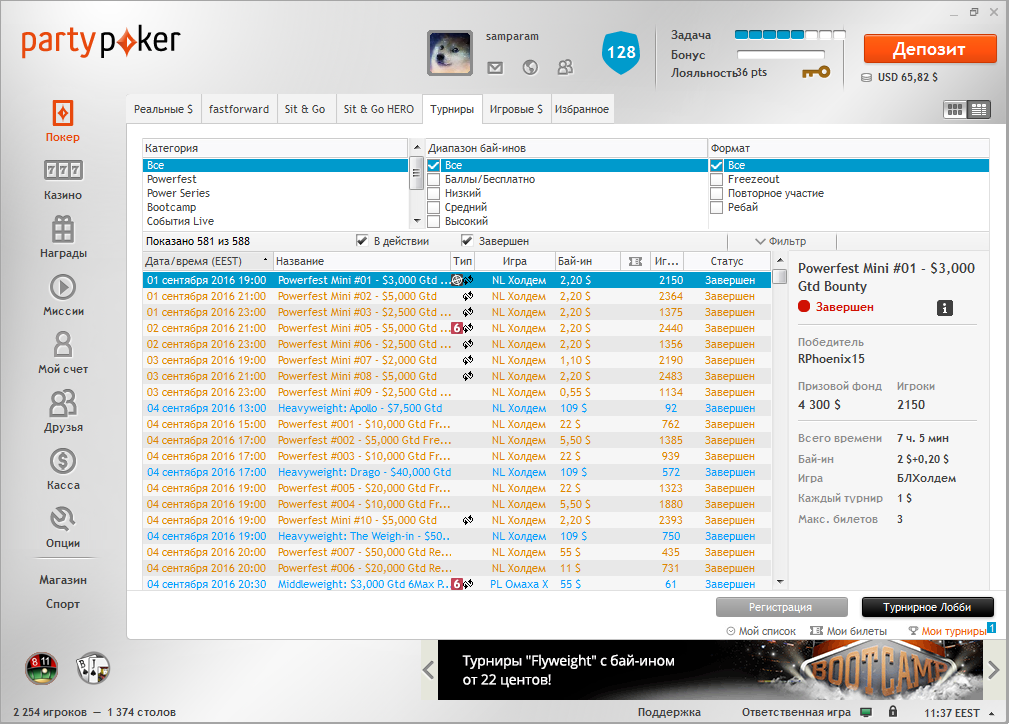Viewport: 1009px width, 724px height.
Task: Open the Казино section icon
Action: 62,170
